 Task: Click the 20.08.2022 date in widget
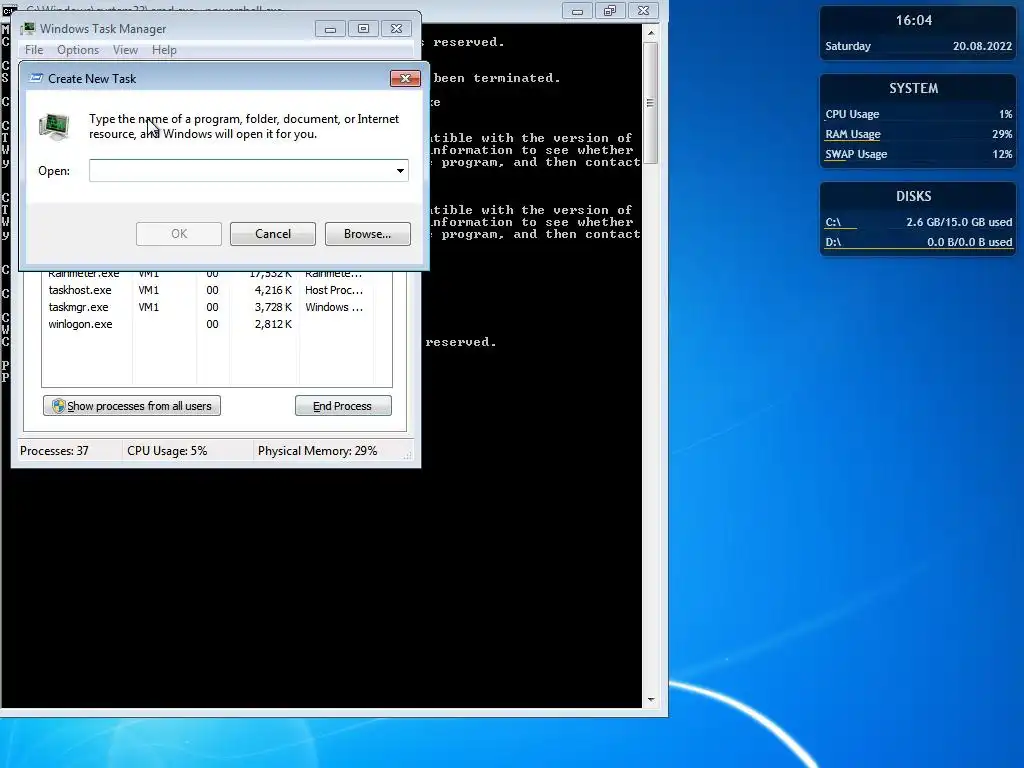[982, 46]
